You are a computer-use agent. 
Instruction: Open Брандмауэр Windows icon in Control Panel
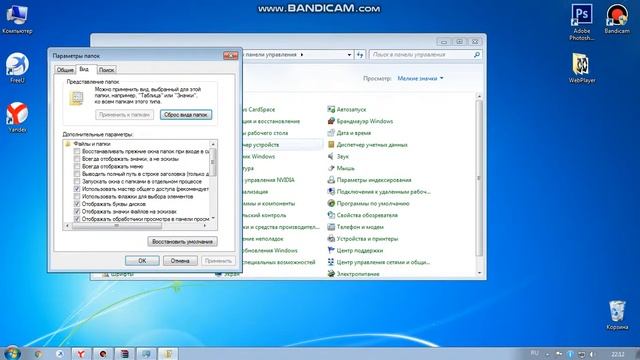coord(331,121)
